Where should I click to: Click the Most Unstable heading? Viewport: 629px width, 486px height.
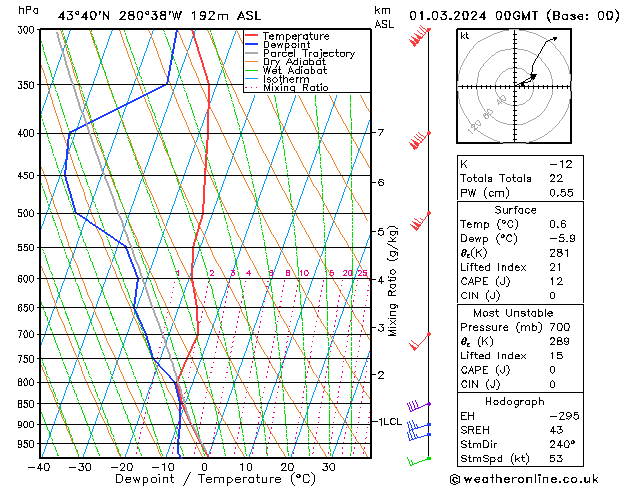[x=513, y=313]
